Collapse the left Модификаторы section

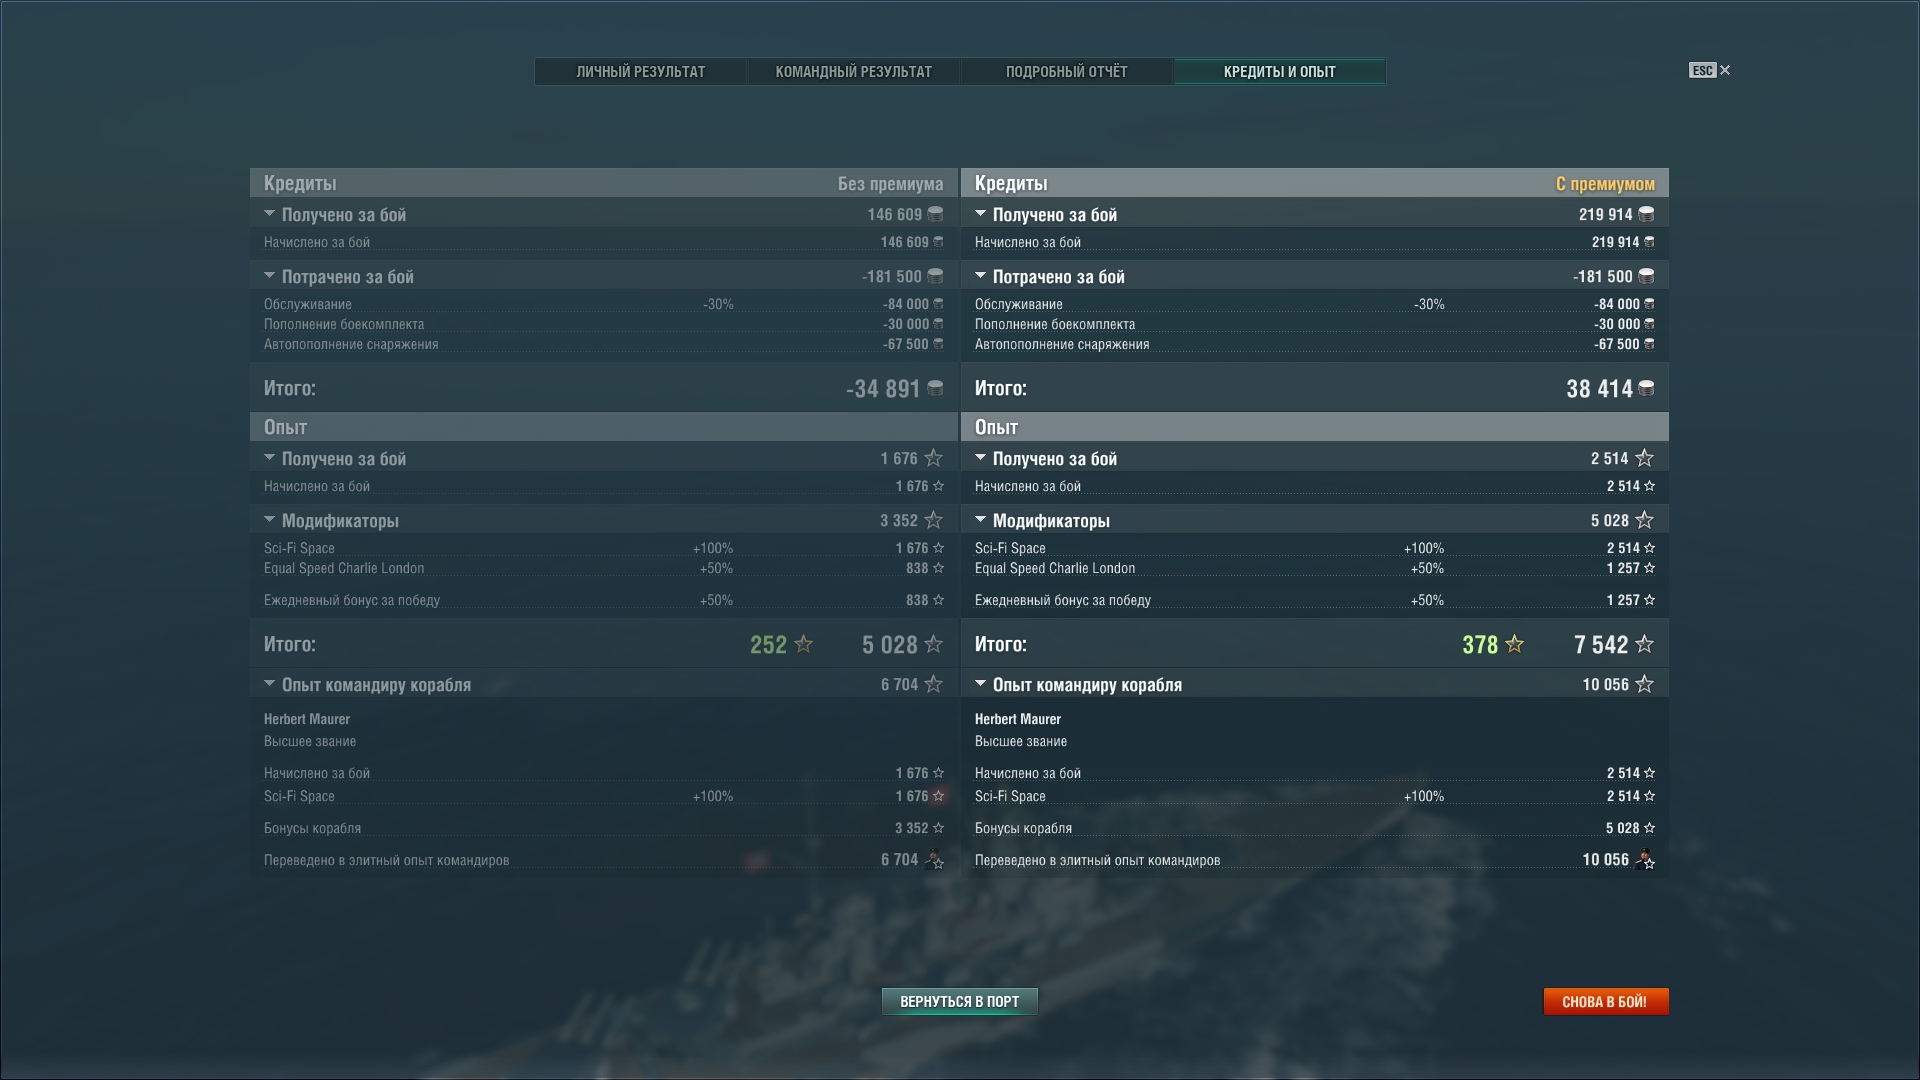coord(269,520)
